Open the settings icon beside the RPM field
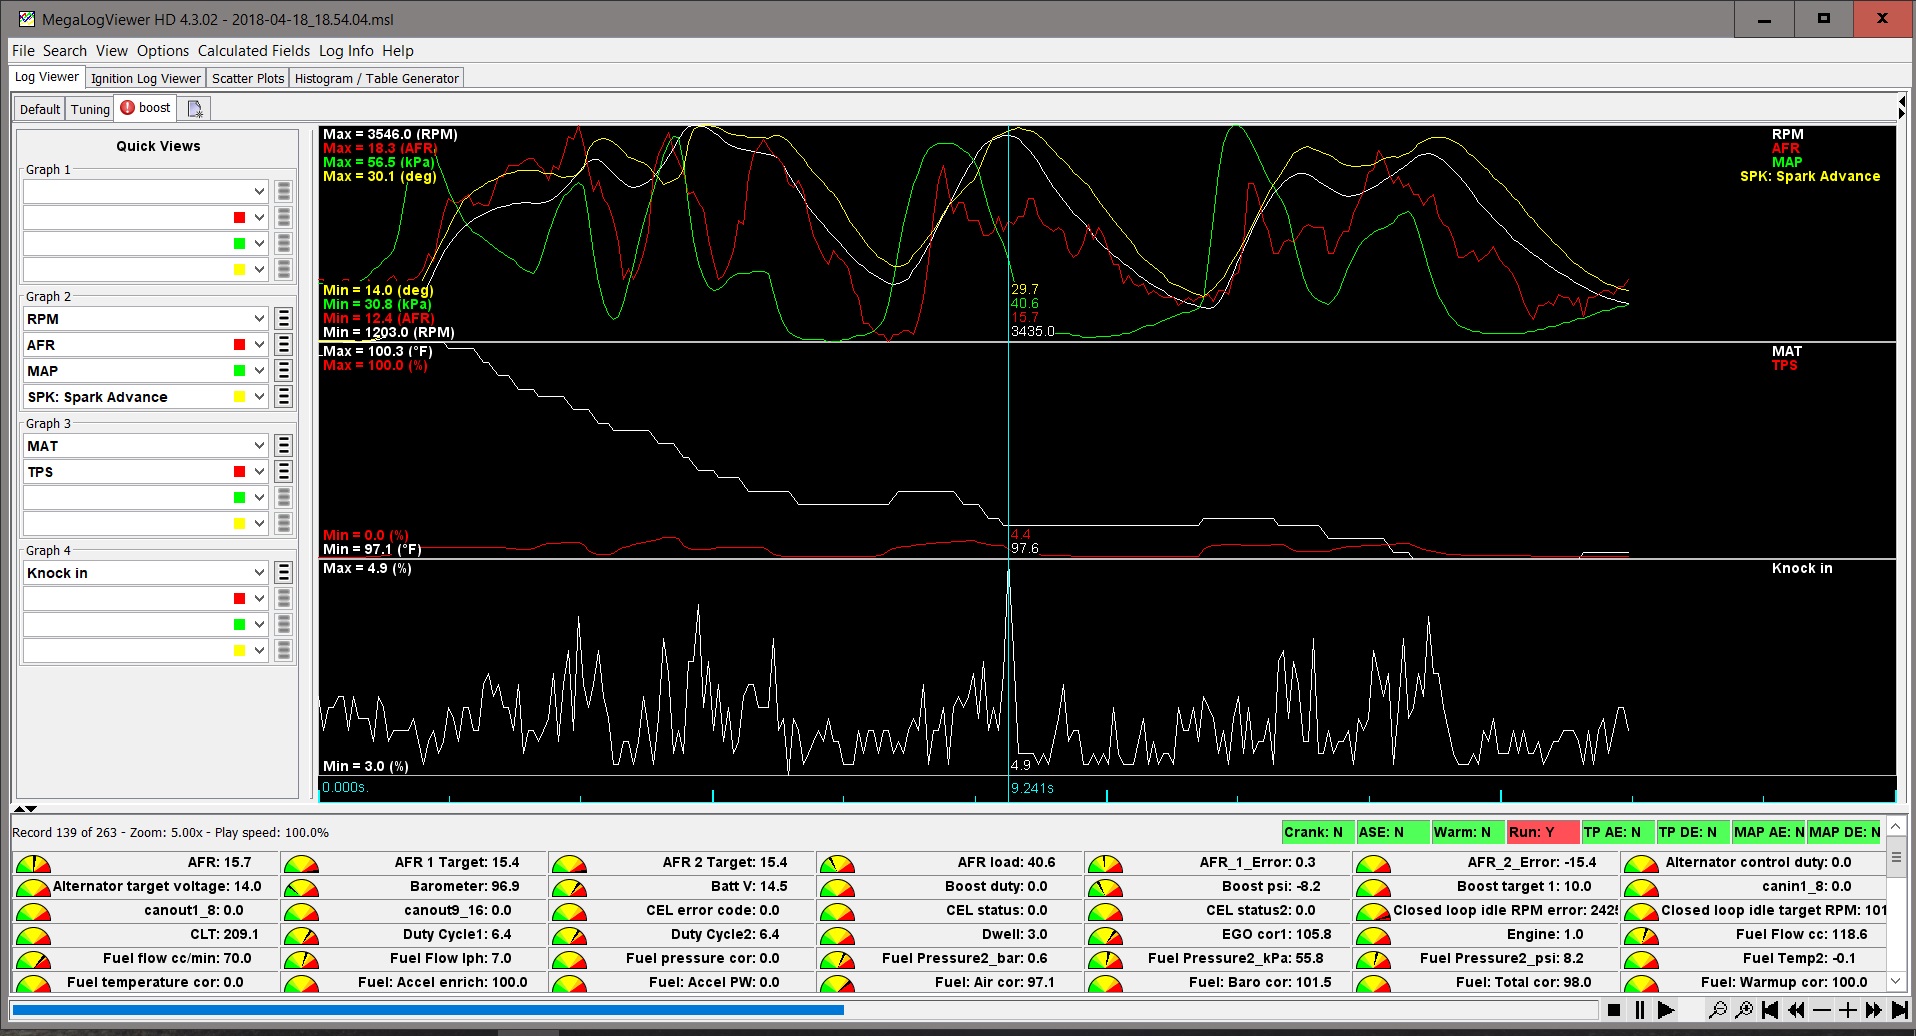This screenshot has width=1916, height=1036. [284, 319]
